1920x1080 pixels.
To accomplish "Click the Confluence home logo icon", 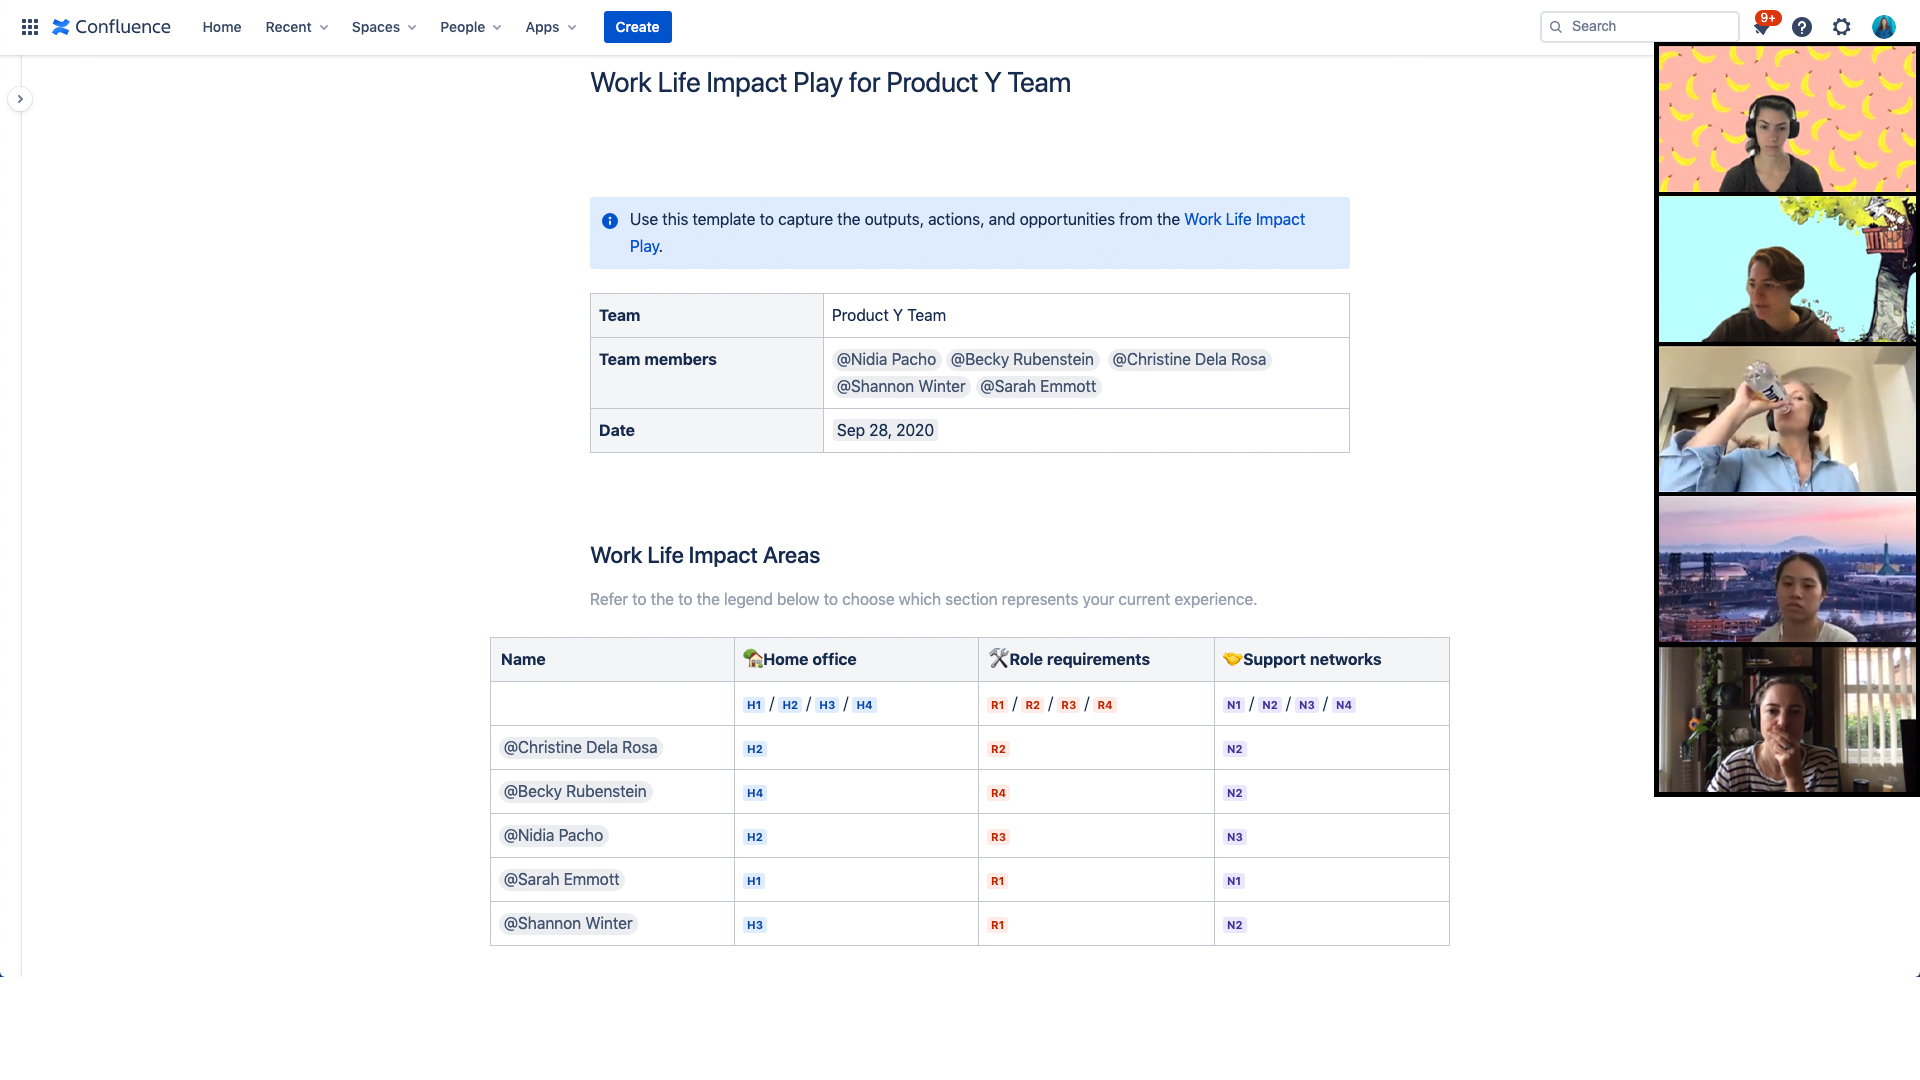I will tap(61, 26).
